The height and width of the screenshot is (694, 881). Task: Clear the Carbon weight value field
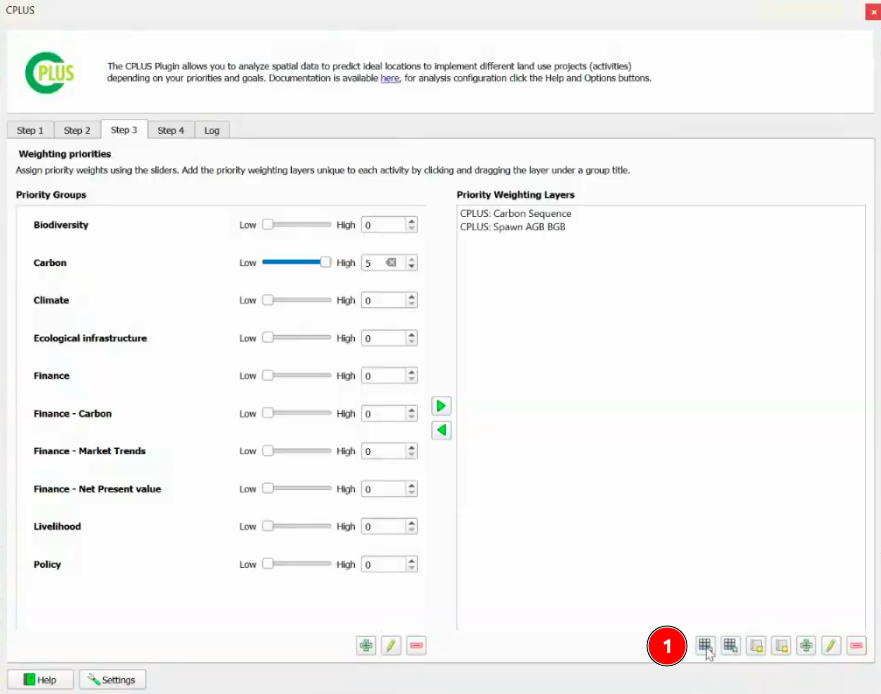(392, 263)
